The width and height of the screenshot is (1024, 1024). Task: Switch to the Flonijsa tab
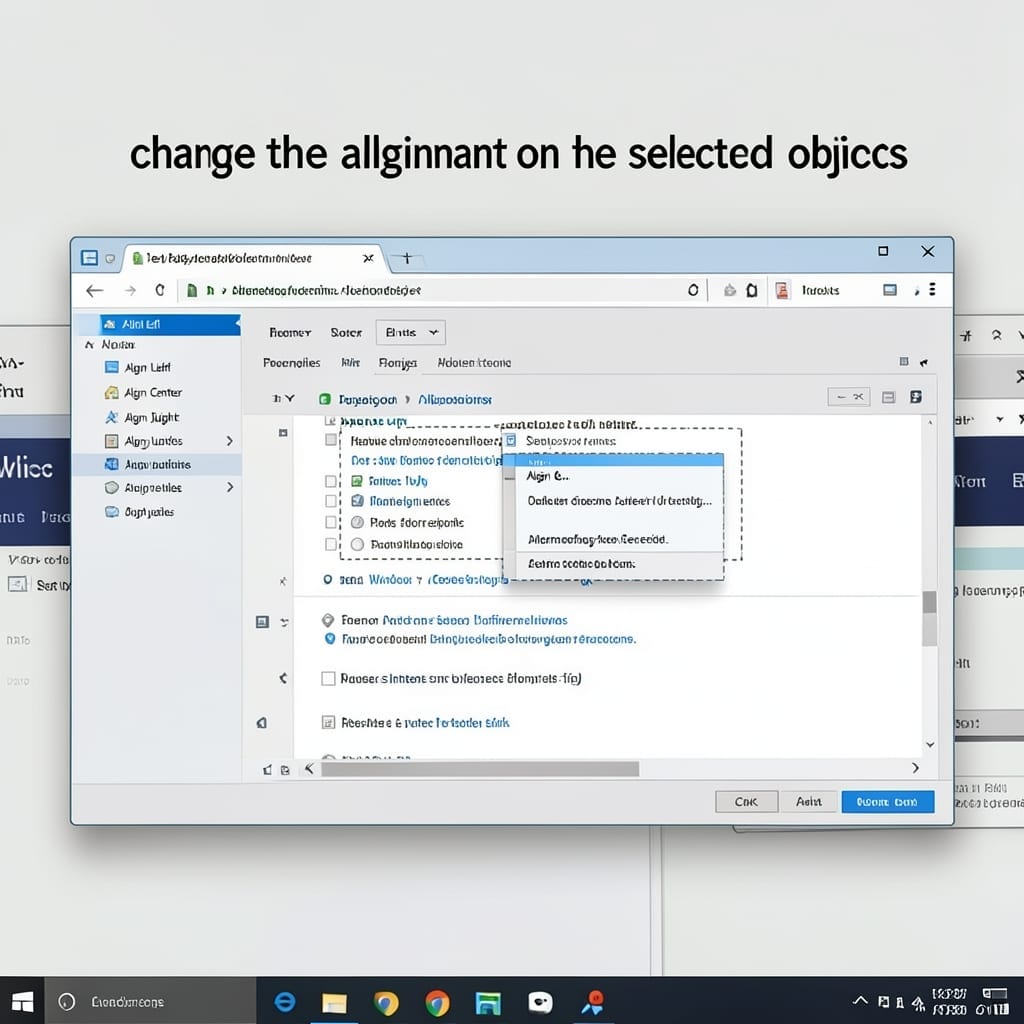397,363
